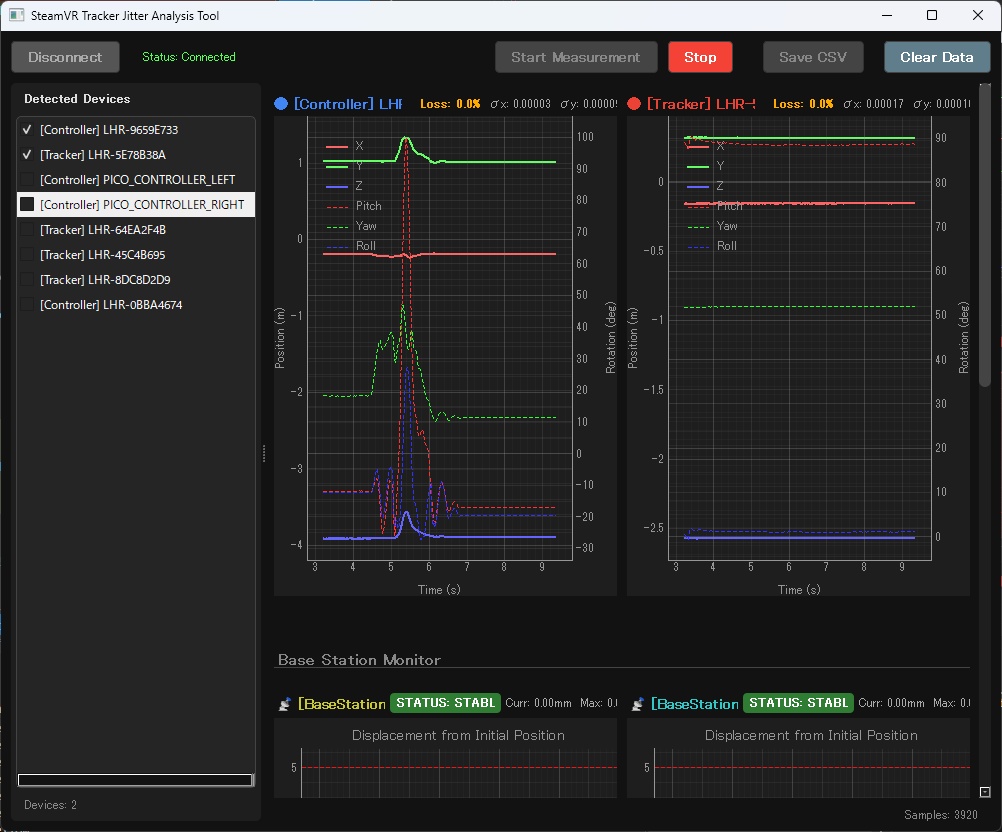Click the application icon in the title bar

point(15,15)
